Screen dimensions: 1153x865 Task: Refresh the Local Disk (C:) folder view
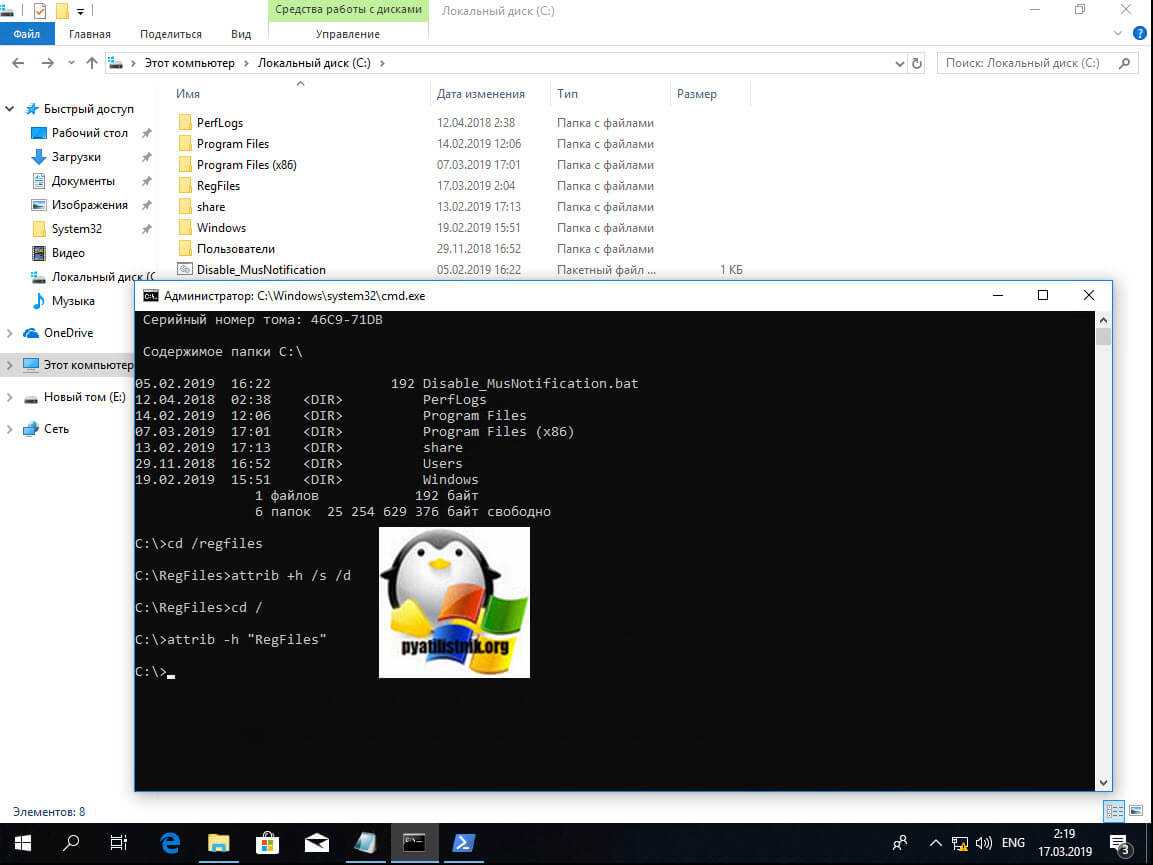[x=917, y=63]
